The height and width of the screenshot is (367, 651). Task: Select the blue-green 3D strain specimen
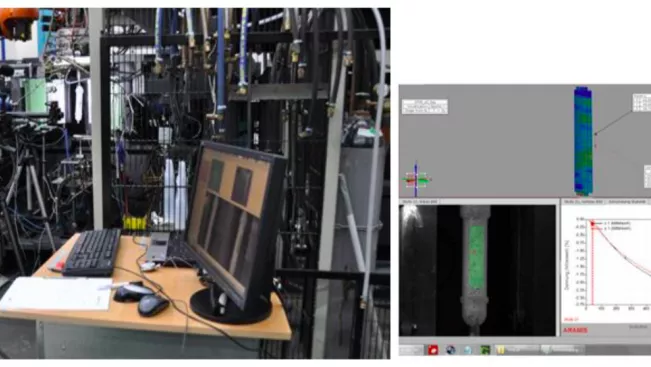click(583, 141)
